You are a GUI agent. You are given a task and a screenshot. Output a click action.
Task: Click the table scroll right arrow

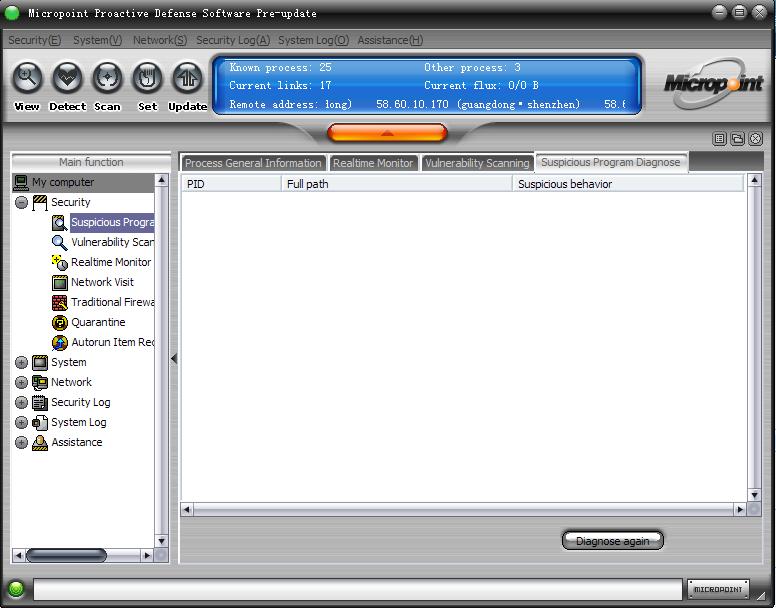[x=740, y=509]
